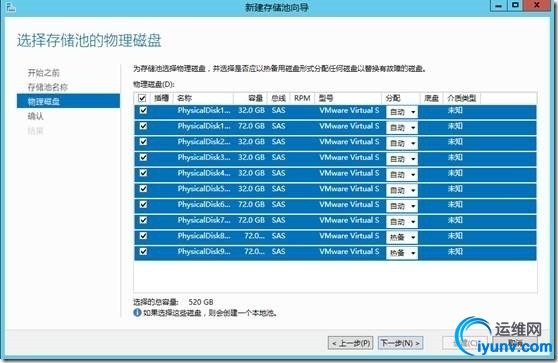Click the wizard icon in the title bar

[11, 6]
